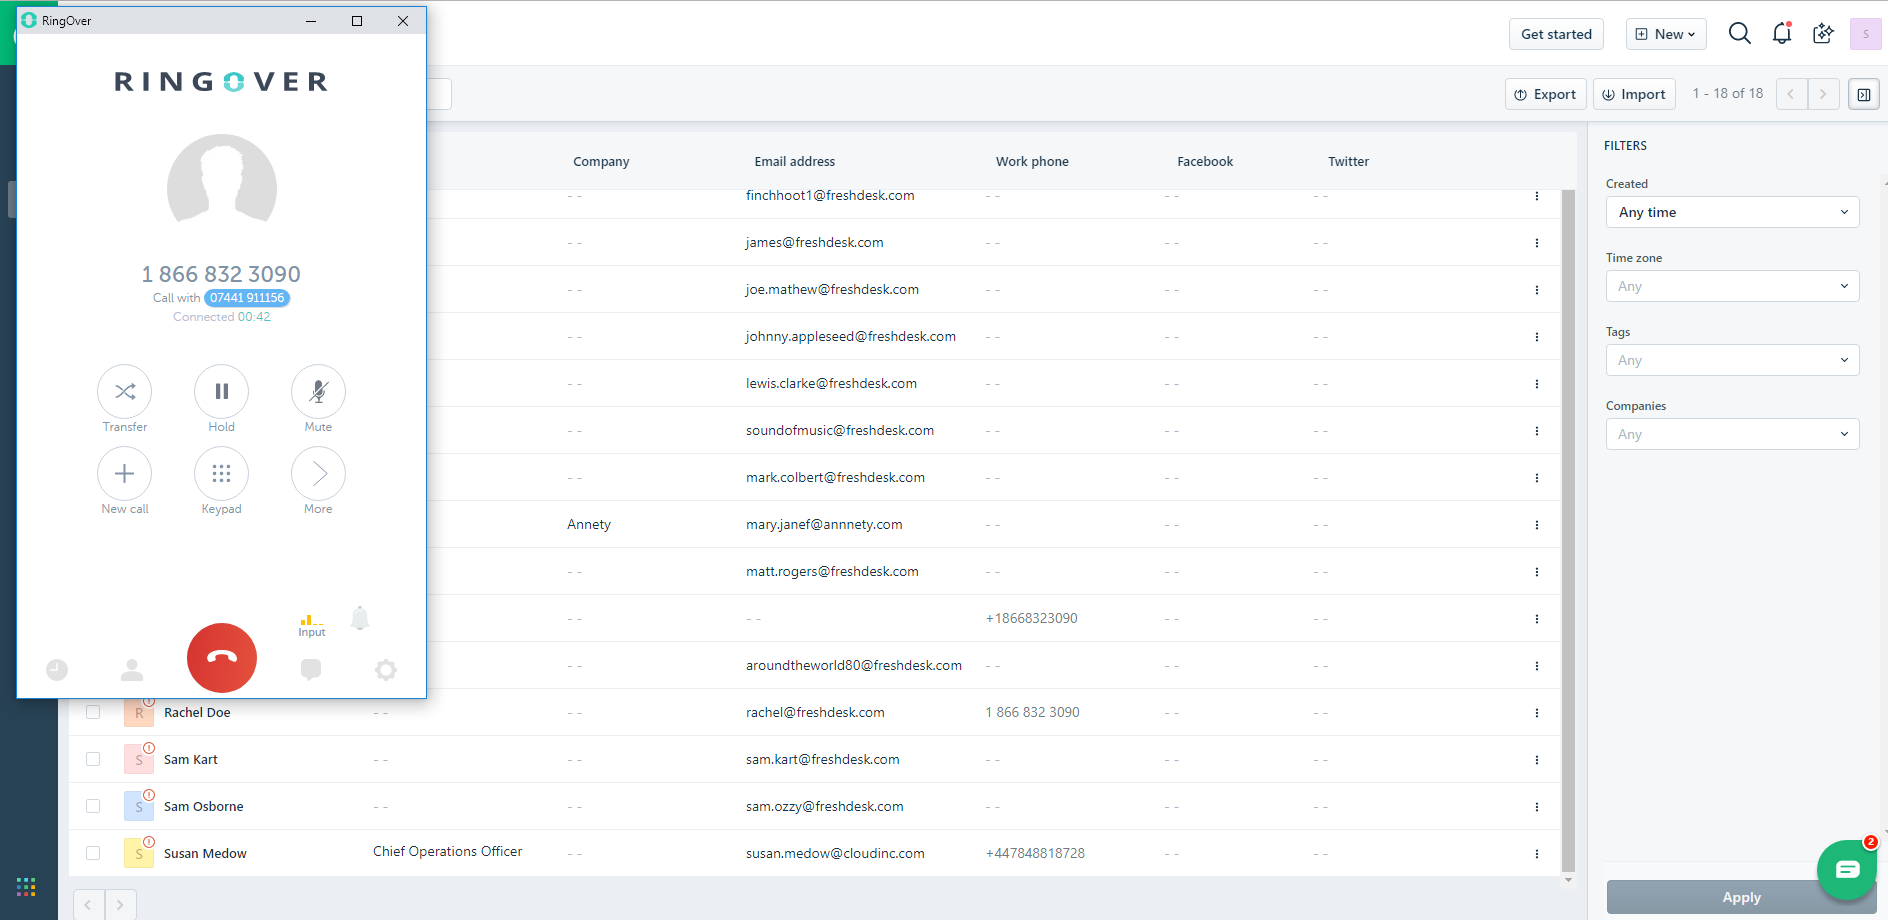Open row options menu for Sam Osborne
Viewport: 1888px width, 920px height.
1537,806
